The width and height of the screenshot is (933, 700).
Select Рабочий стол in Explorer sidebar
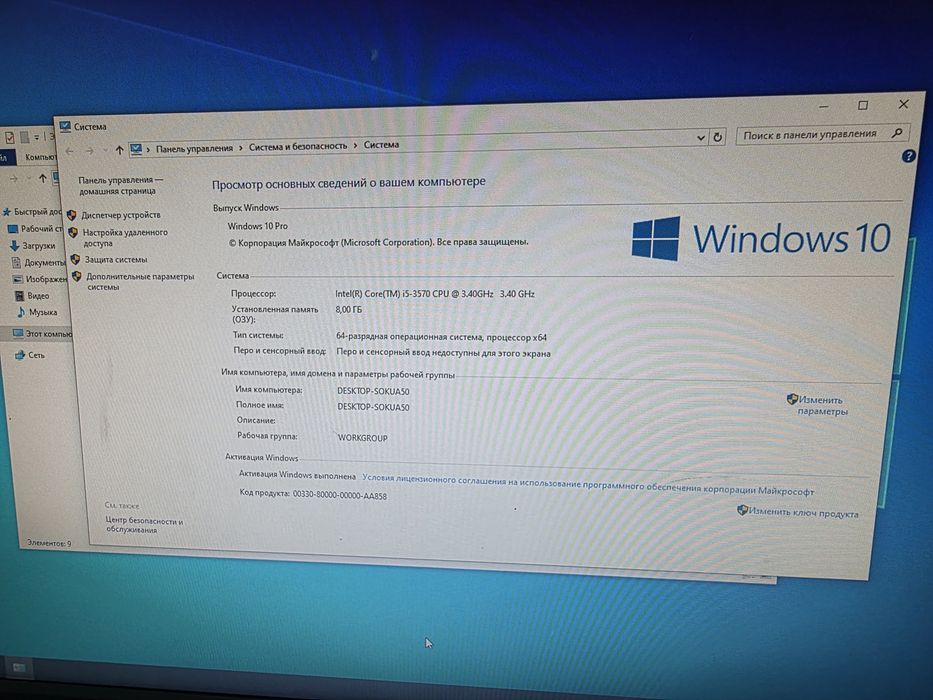(35, 229)
